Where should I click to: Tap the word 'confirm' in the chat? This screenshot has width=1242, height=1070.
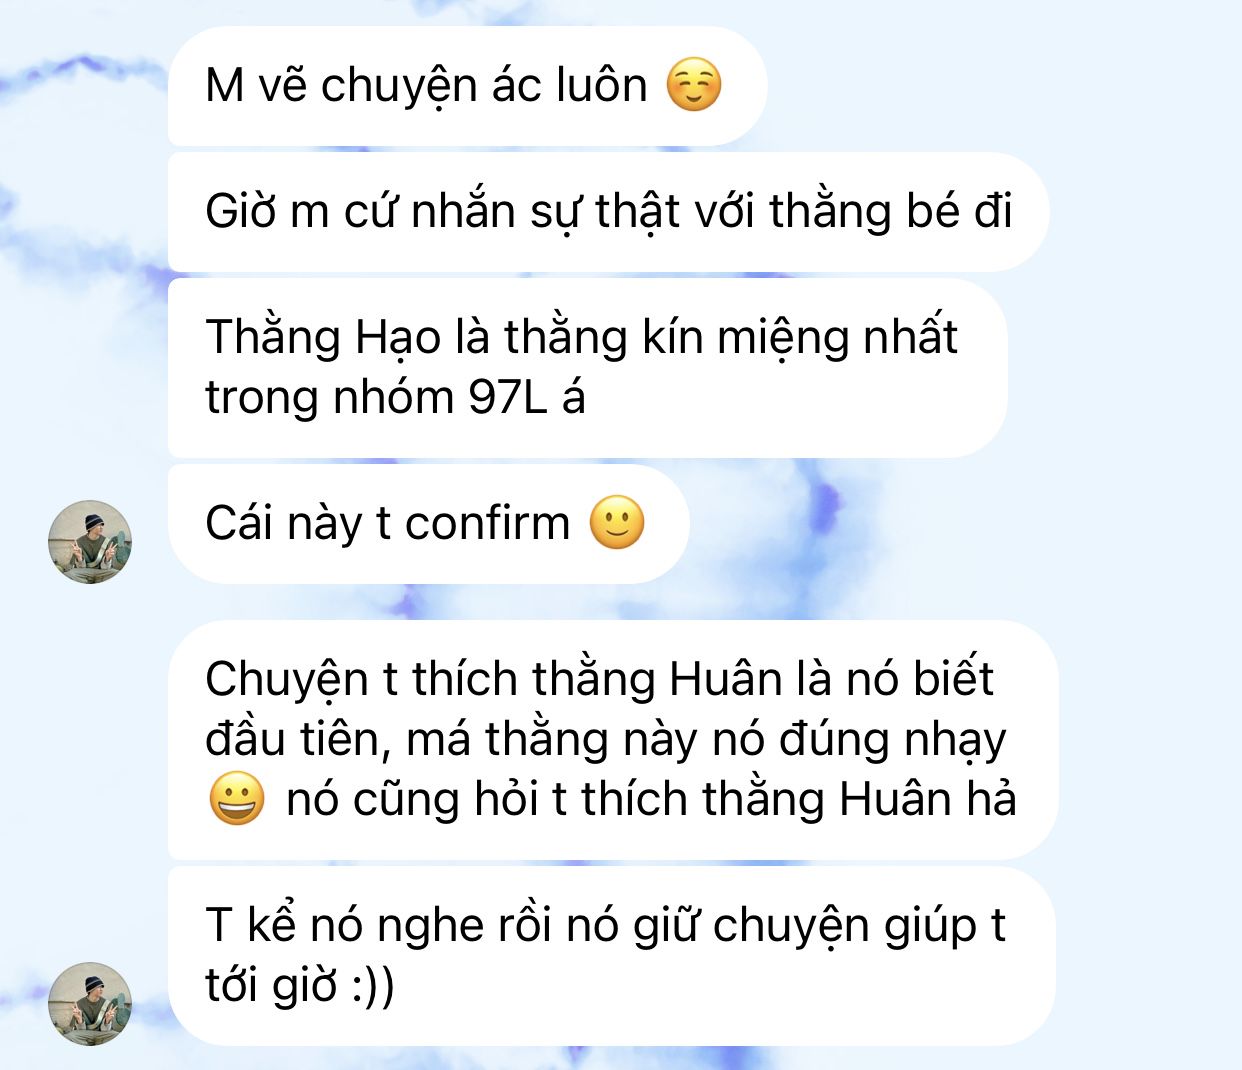click(x=487, y=523)
